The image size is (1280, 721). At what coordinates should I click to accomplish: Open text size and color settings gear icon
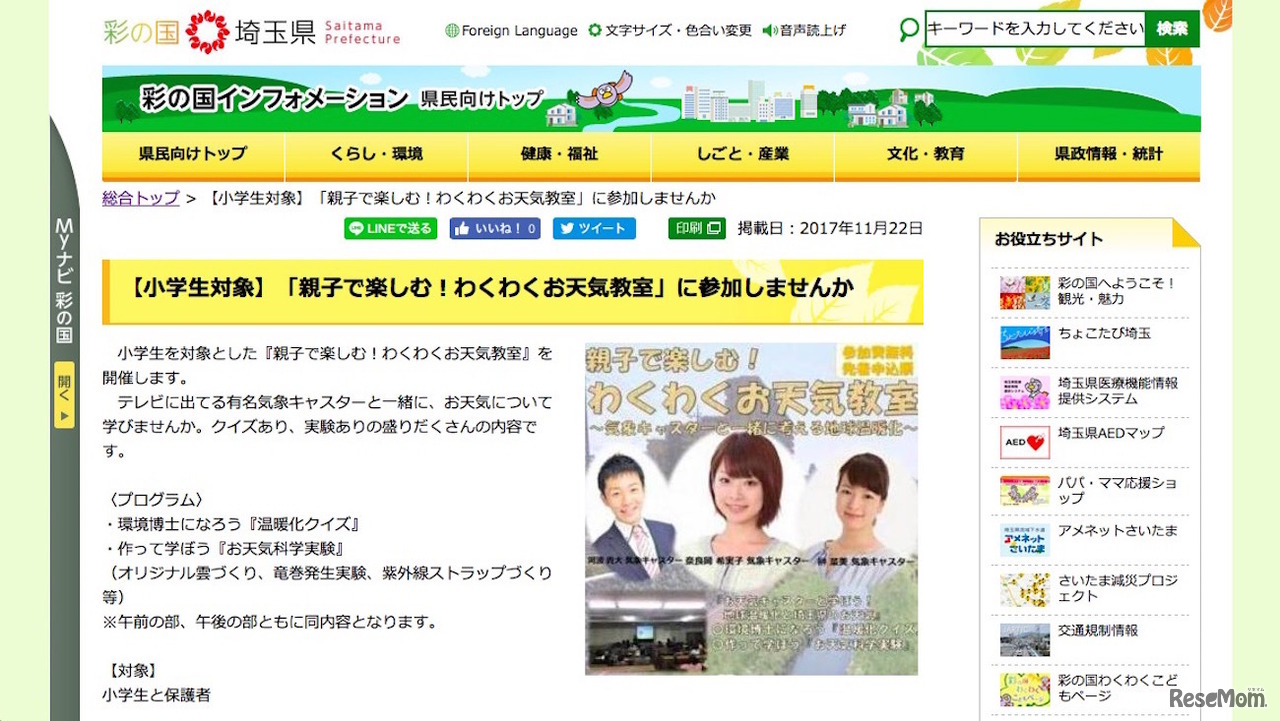tap(594, 30)
